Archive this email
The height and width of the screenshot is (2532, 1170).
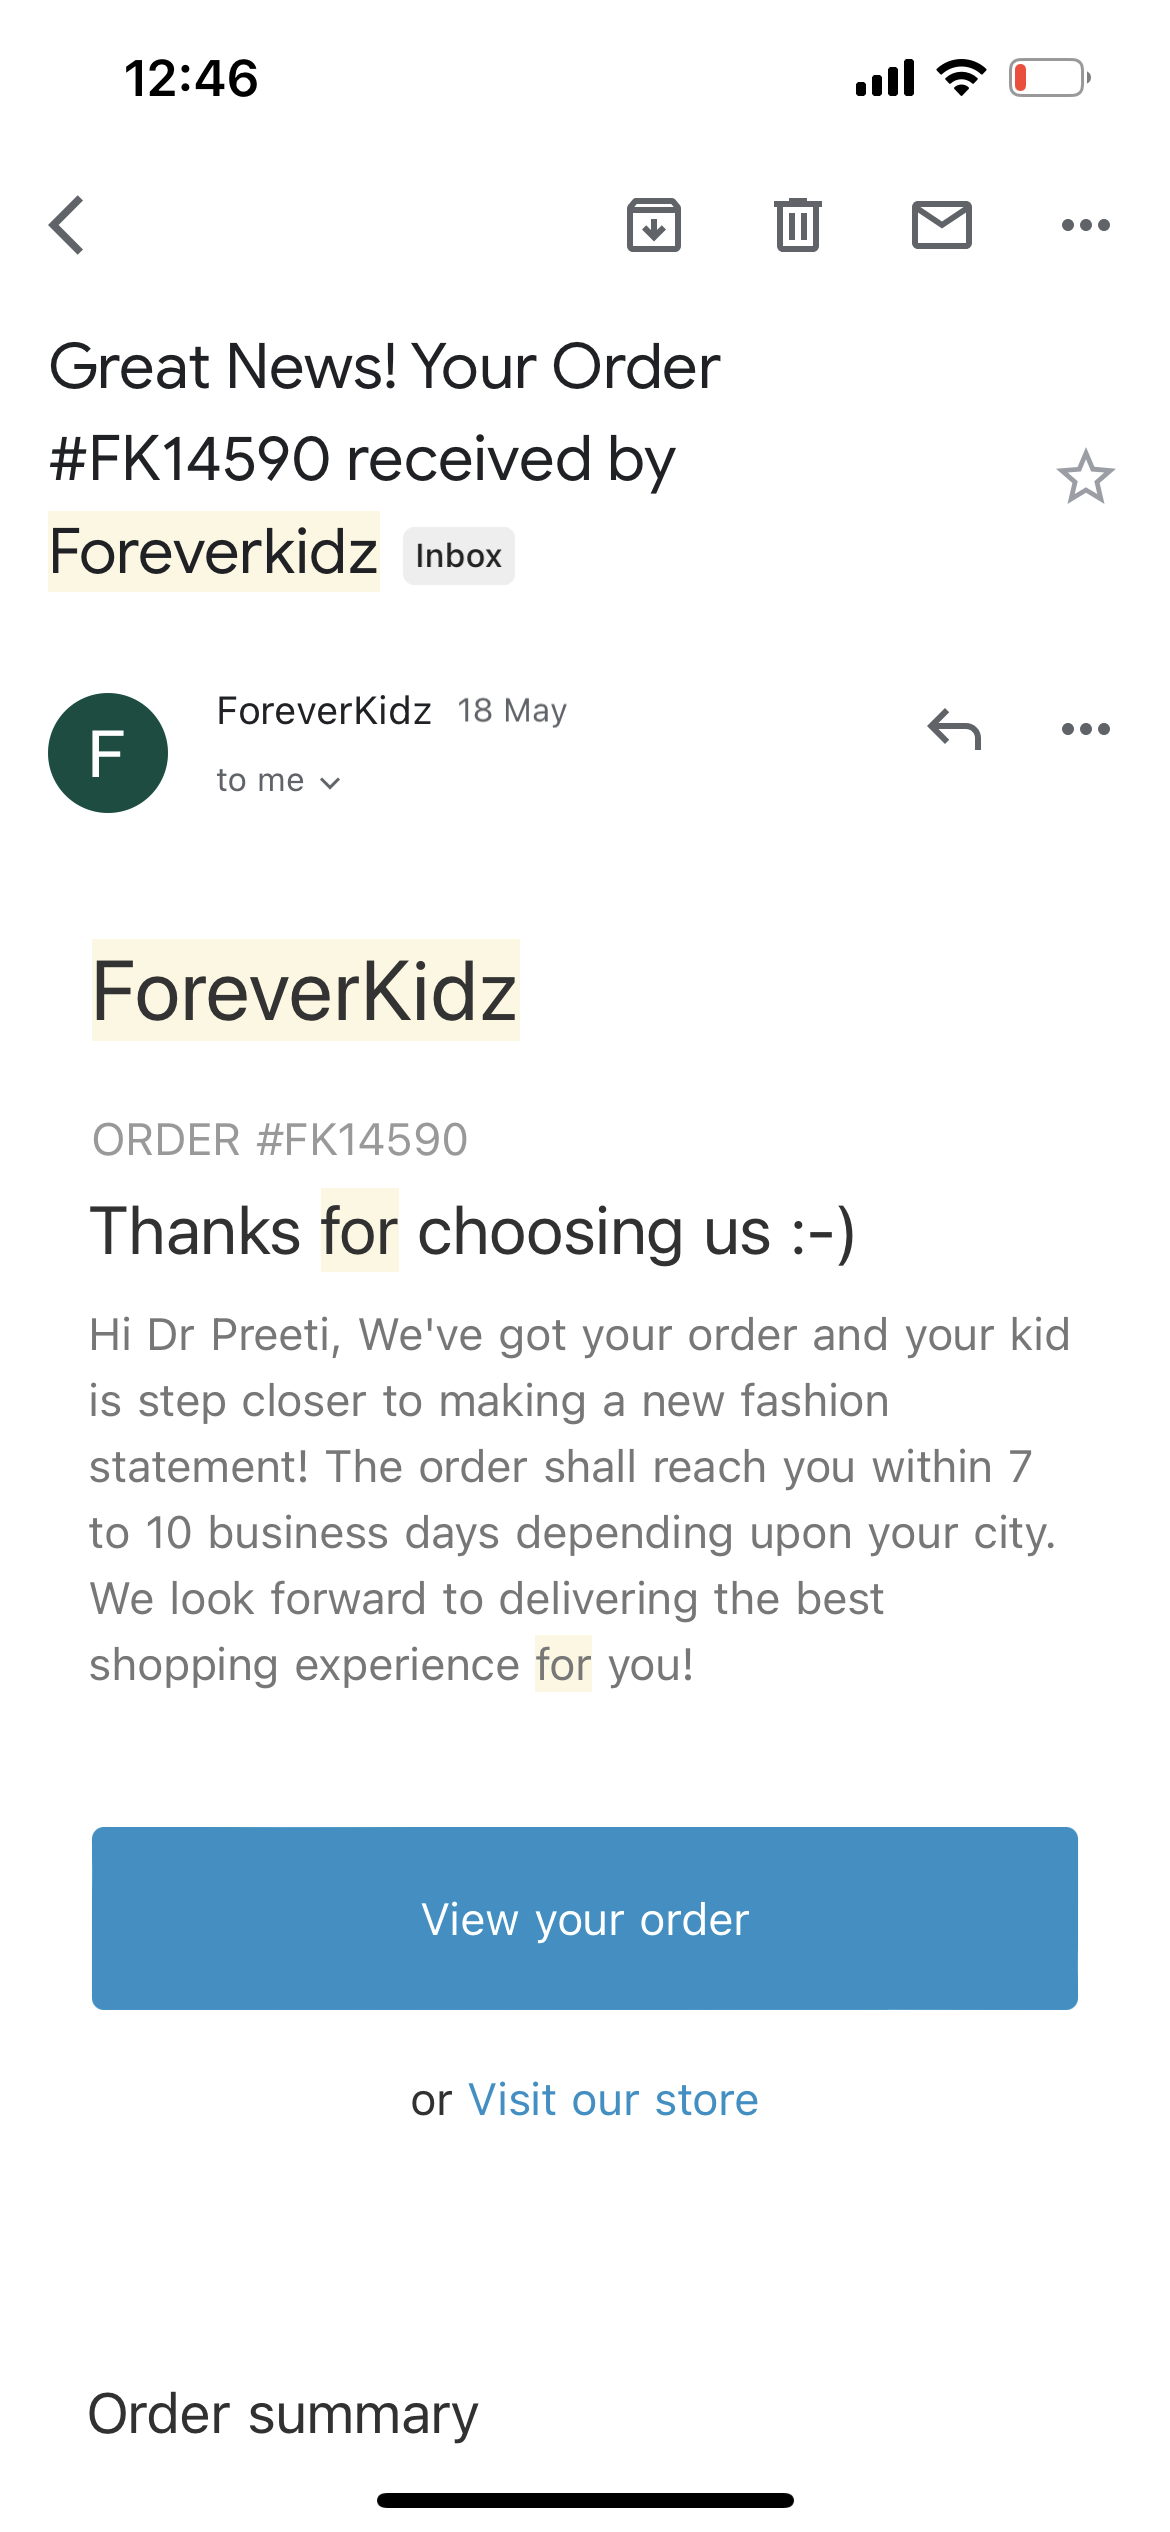pyautogui.click(x=654, y=225)
